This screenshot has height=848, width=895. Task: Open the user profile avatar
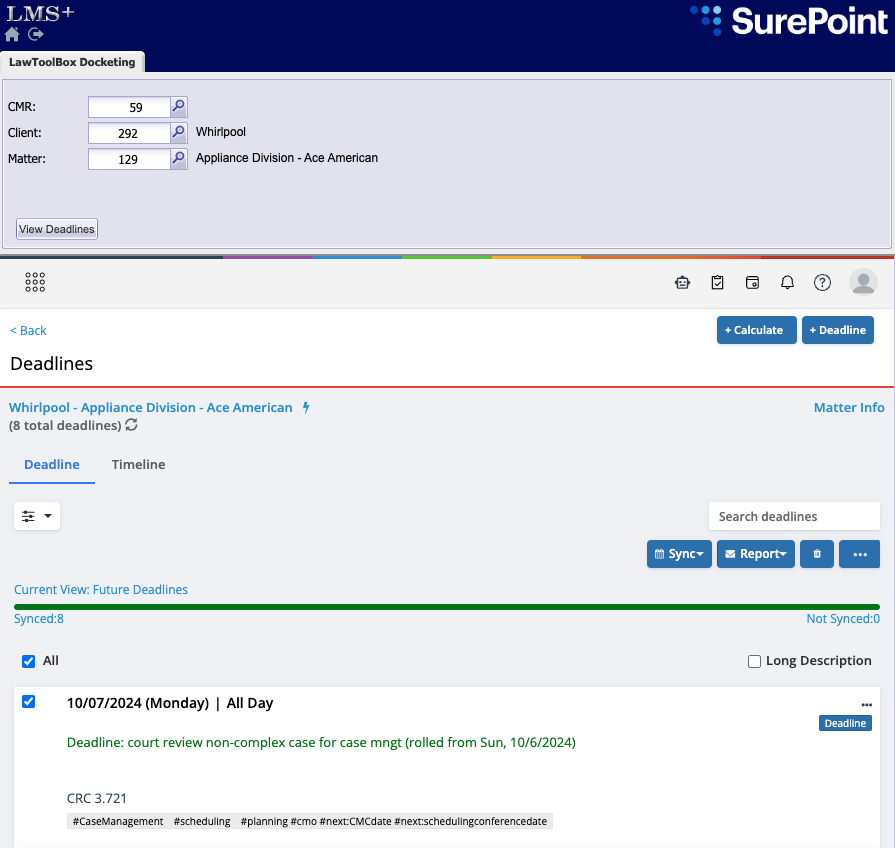coord(863,282)
